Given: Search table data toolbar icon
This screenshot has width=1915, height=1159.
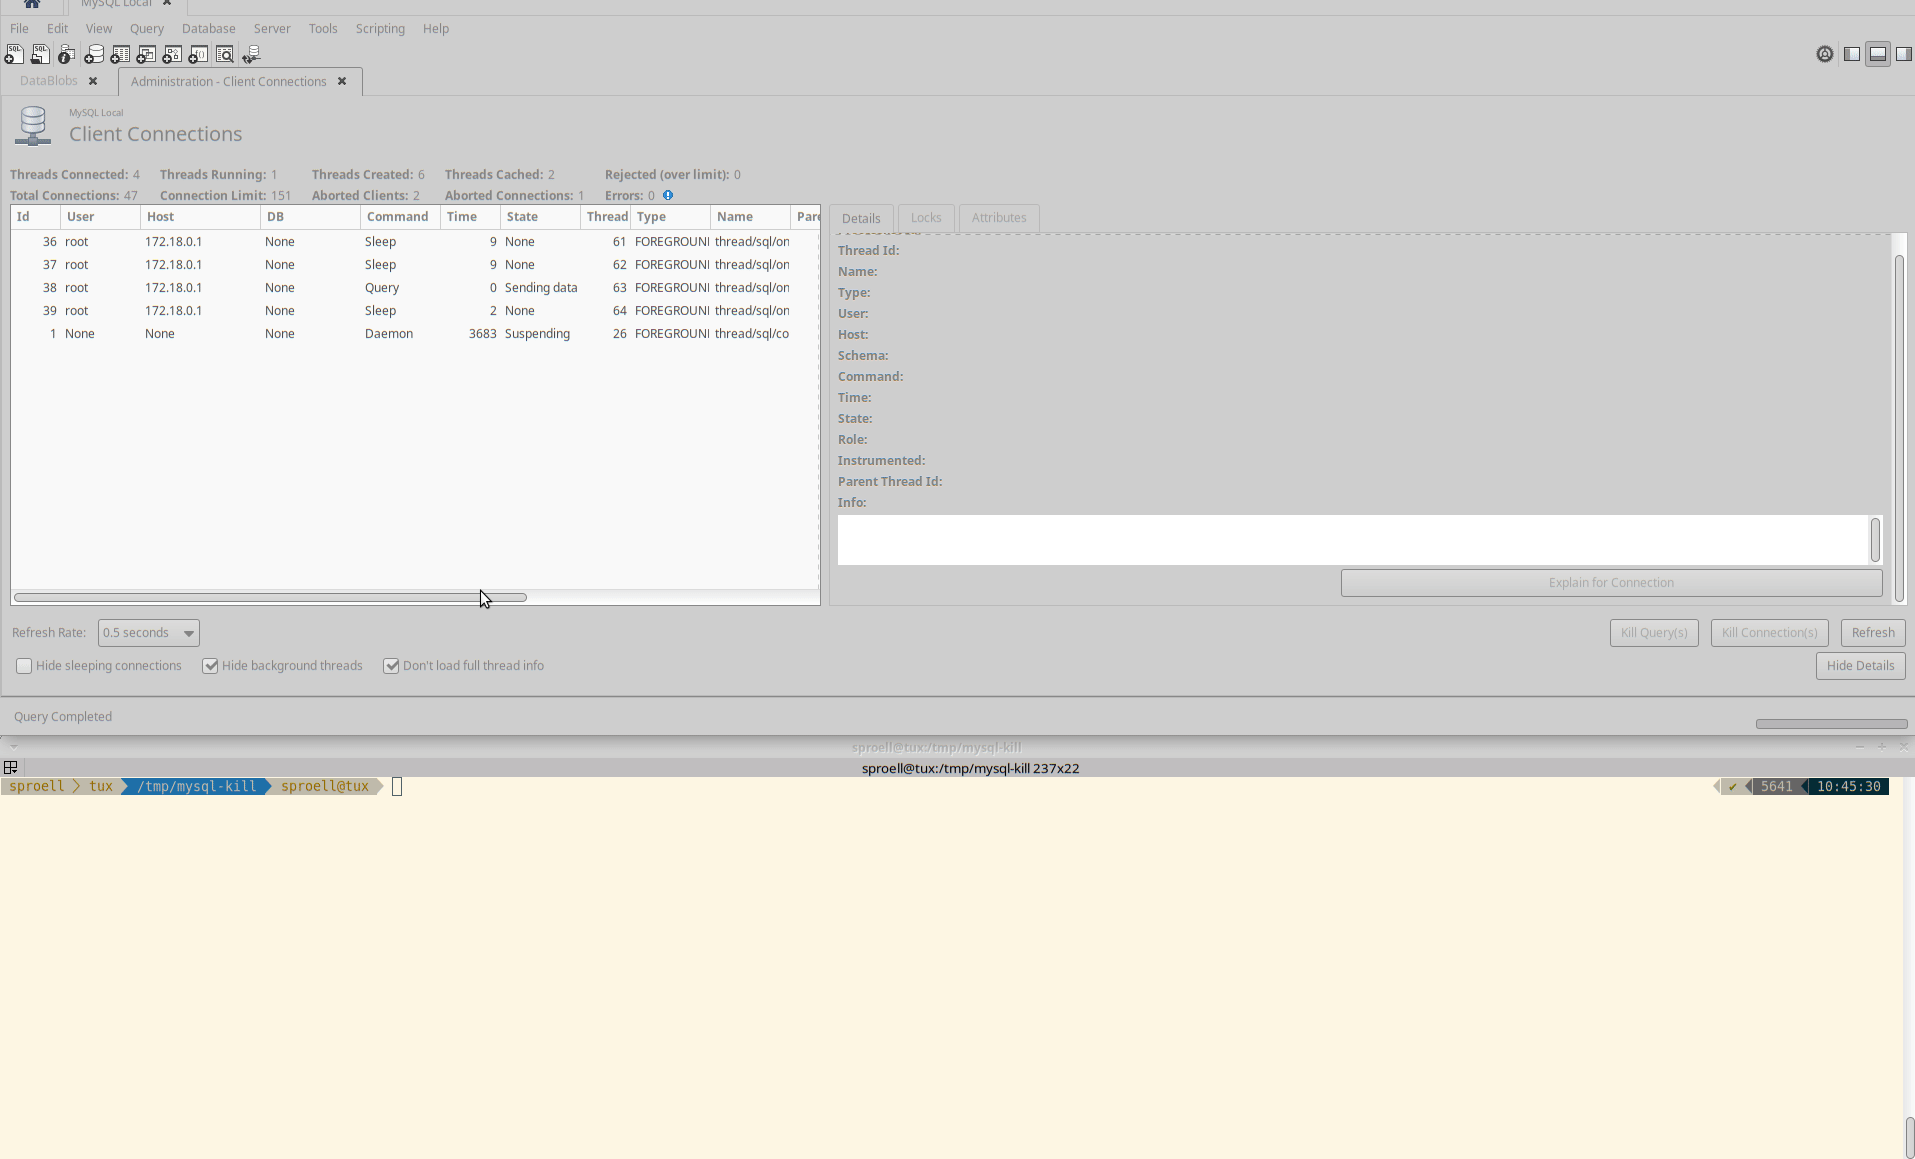Looking at the screenshot, I should (224, 54).
